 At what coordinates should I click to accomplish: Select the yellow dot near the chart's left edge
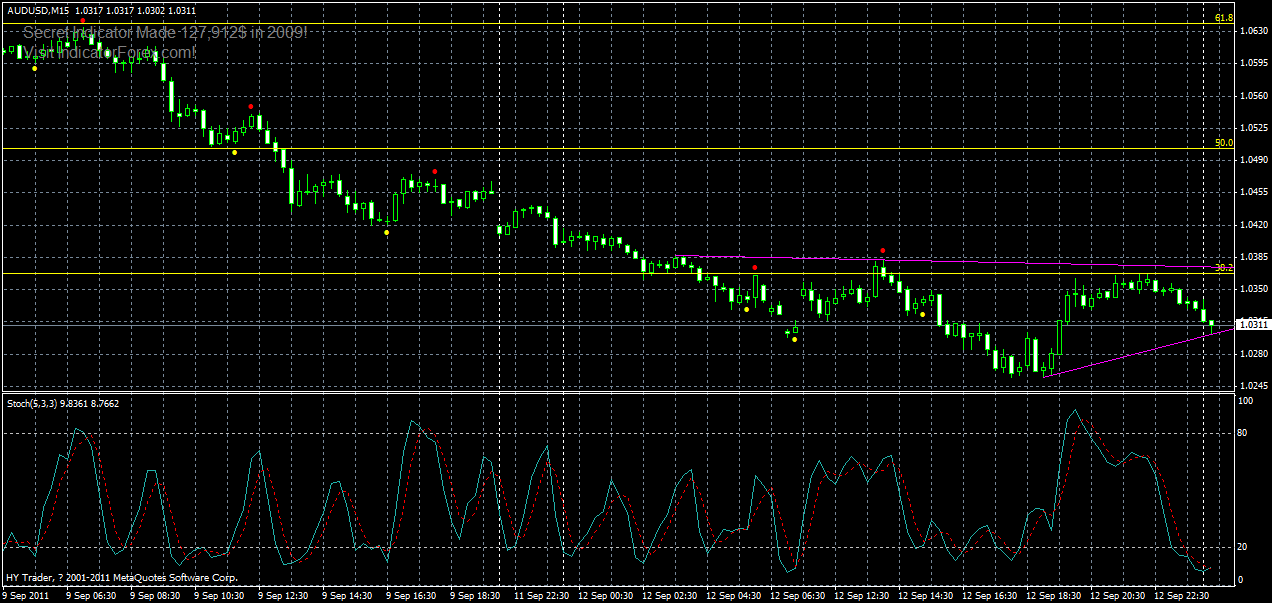[36, 70]
